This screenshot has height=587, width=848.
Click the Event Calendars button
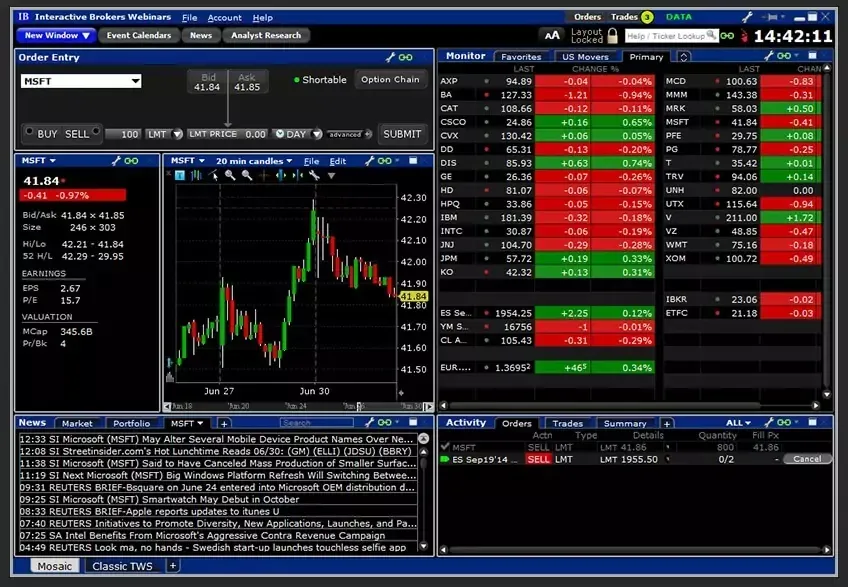click(x=138, y=36)
